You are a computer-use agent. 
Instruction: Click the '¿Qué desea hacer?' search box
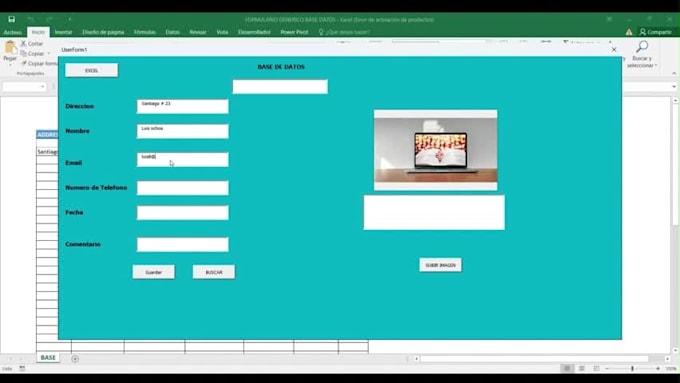(344, 32)
